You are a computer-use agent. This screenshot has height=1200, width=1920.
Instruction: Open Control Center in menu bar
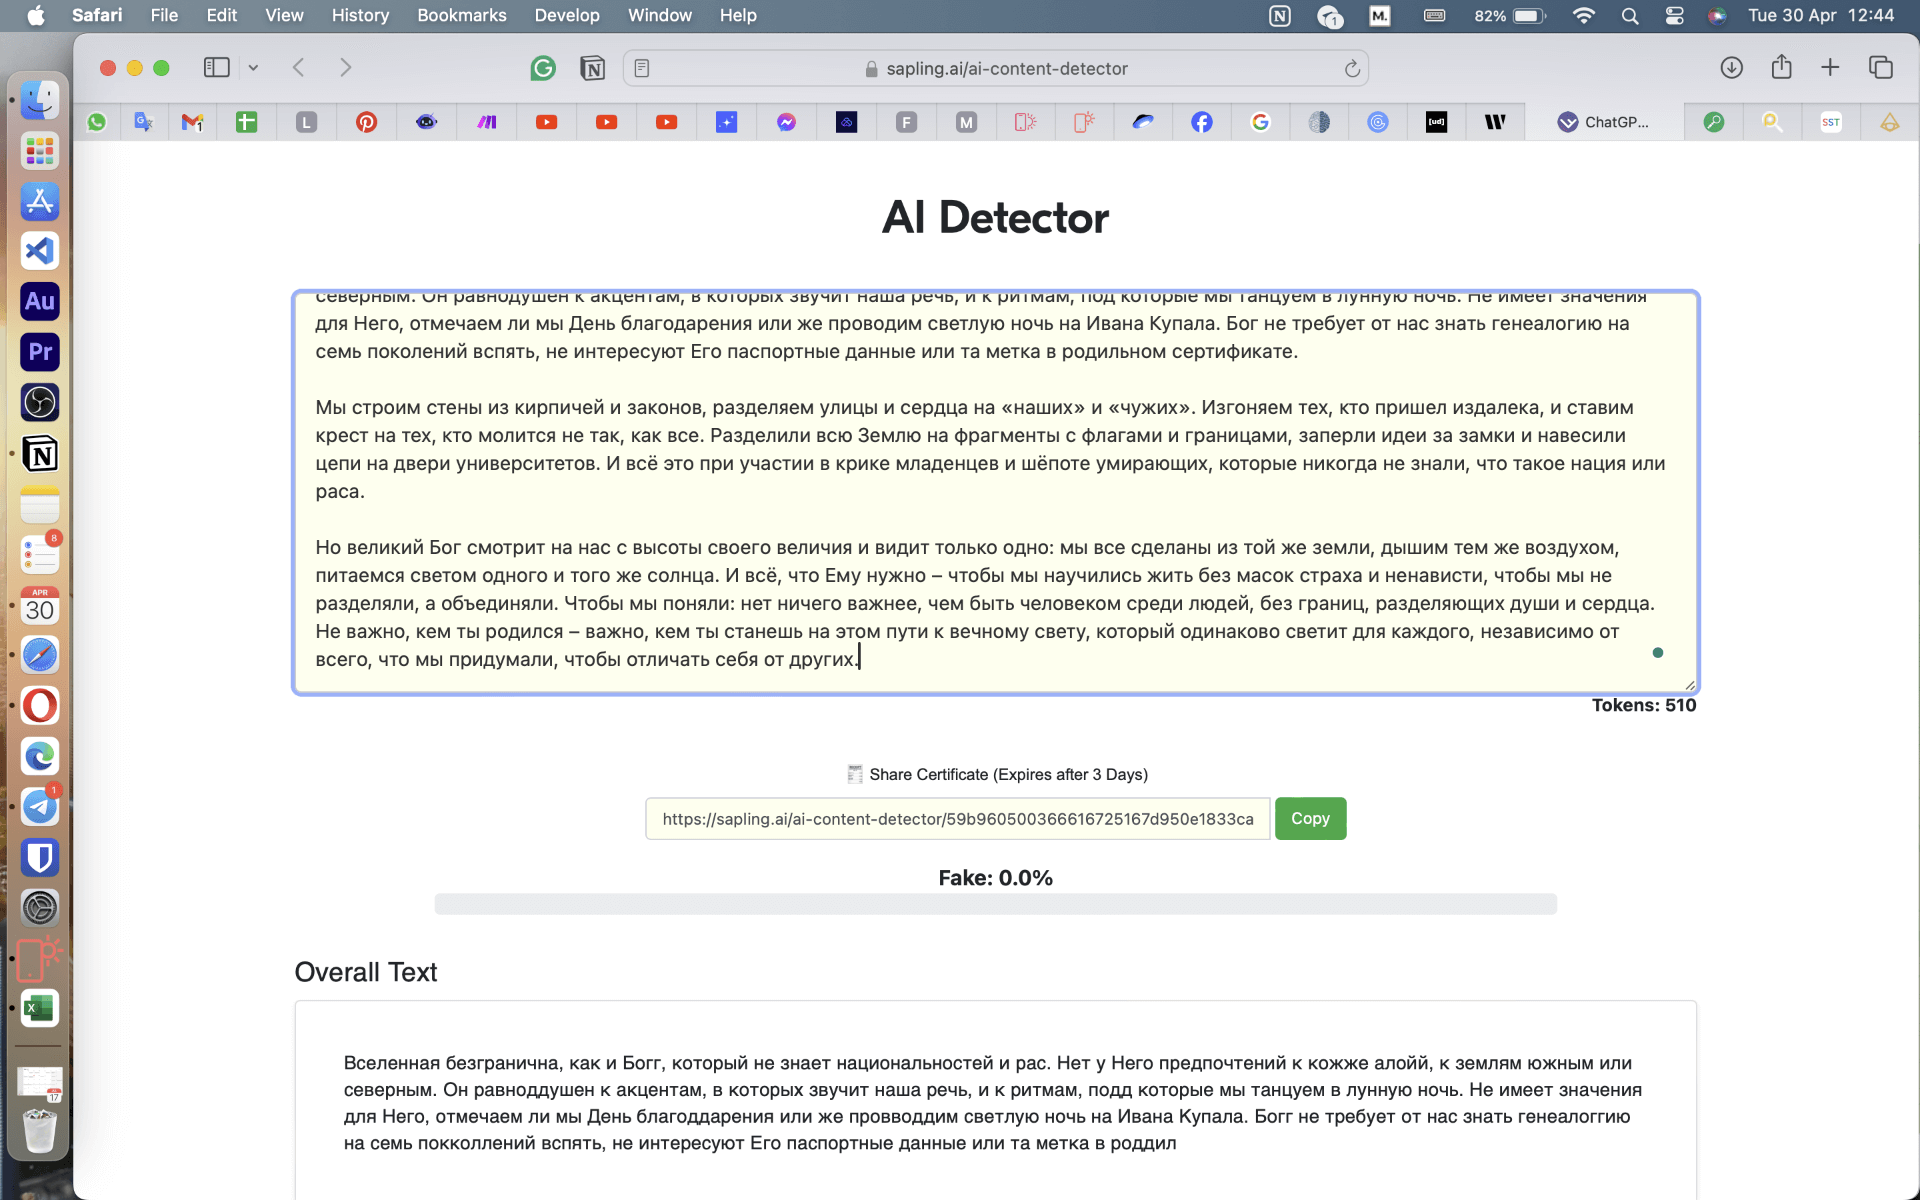1675,15
